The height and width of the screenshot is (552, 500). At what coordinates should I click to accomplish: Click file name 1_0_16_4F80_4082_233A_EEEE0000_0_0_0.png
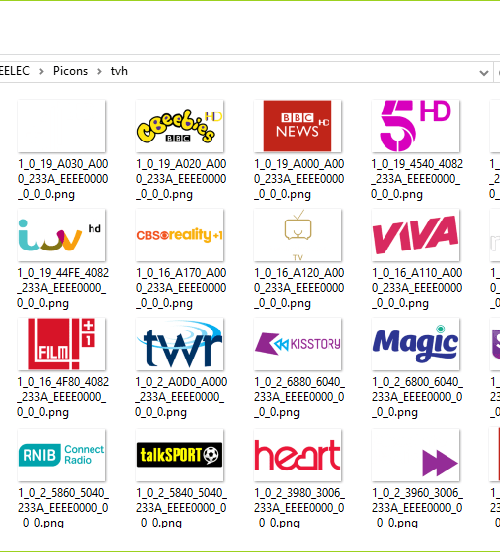point(63,397)
